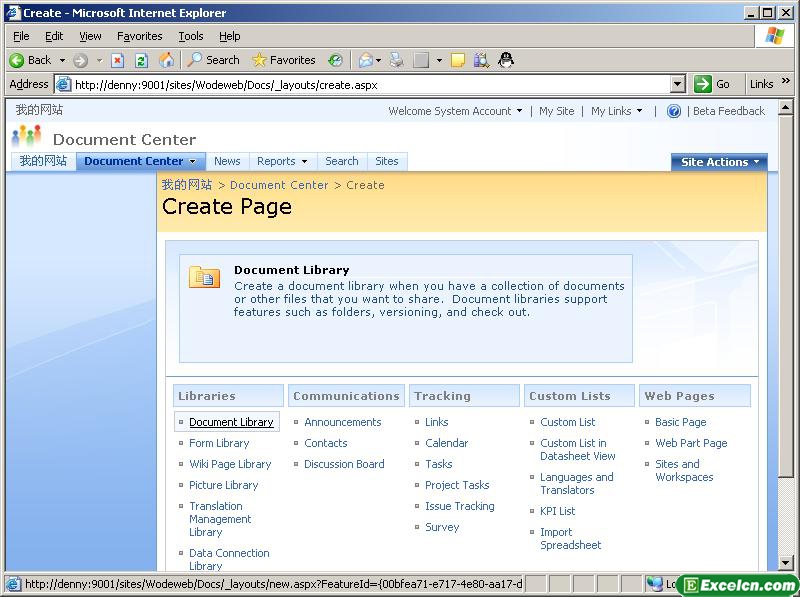Refresh the page with toolbar icon
The image size is (800, 597).
pyautogui.click(x=141, y=61)
